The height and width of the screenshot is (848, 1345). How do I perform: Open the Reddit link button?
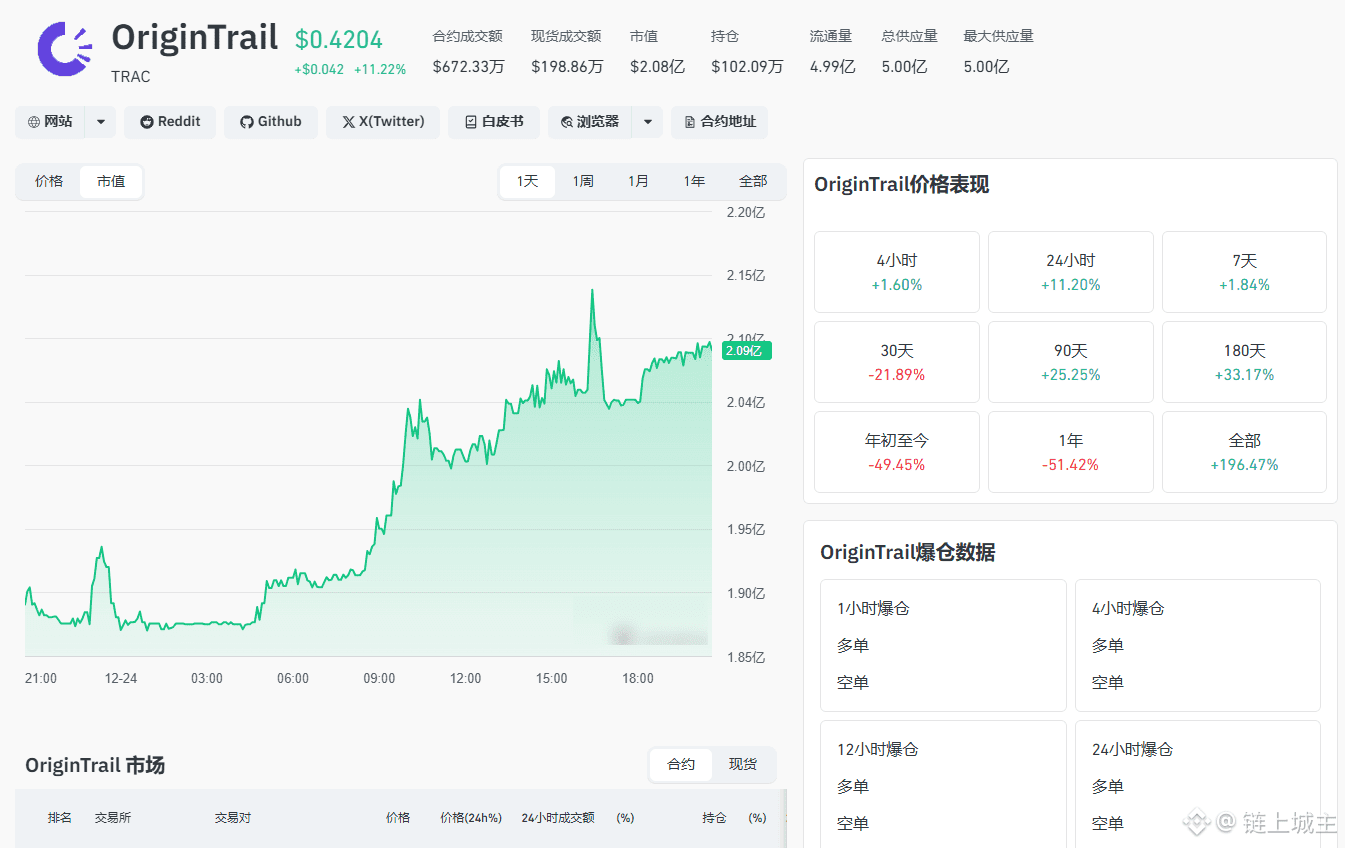point(170,122)
